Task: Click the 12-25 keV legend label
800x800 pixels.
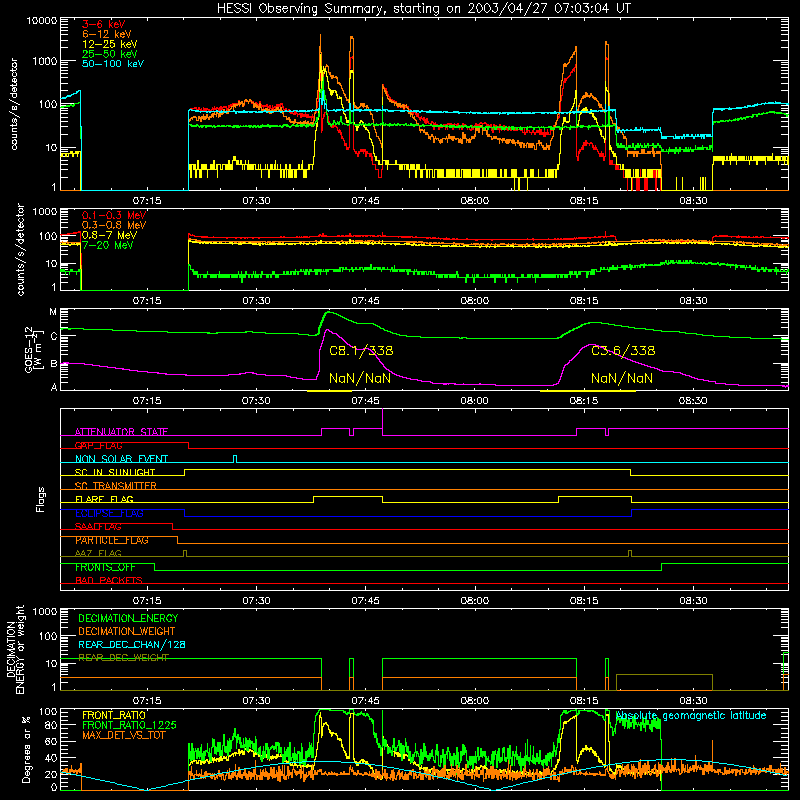Action: click(109, 44)
